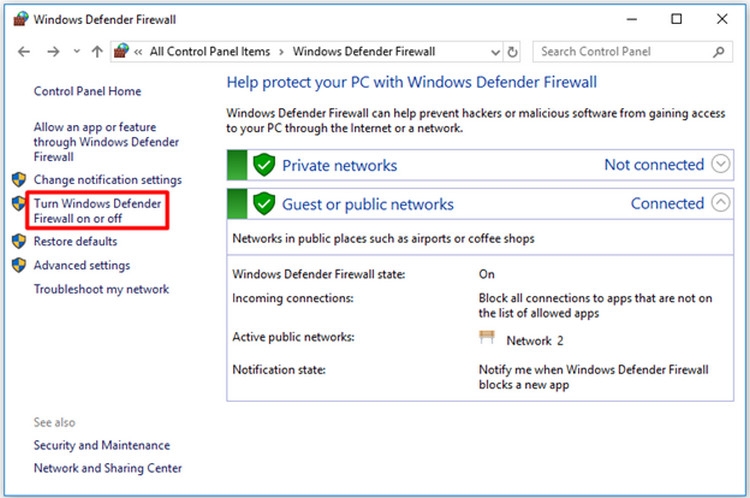Viewport: 750px width, 498px height.
Task: Open Allow an app or feature link
Action: 106,142
